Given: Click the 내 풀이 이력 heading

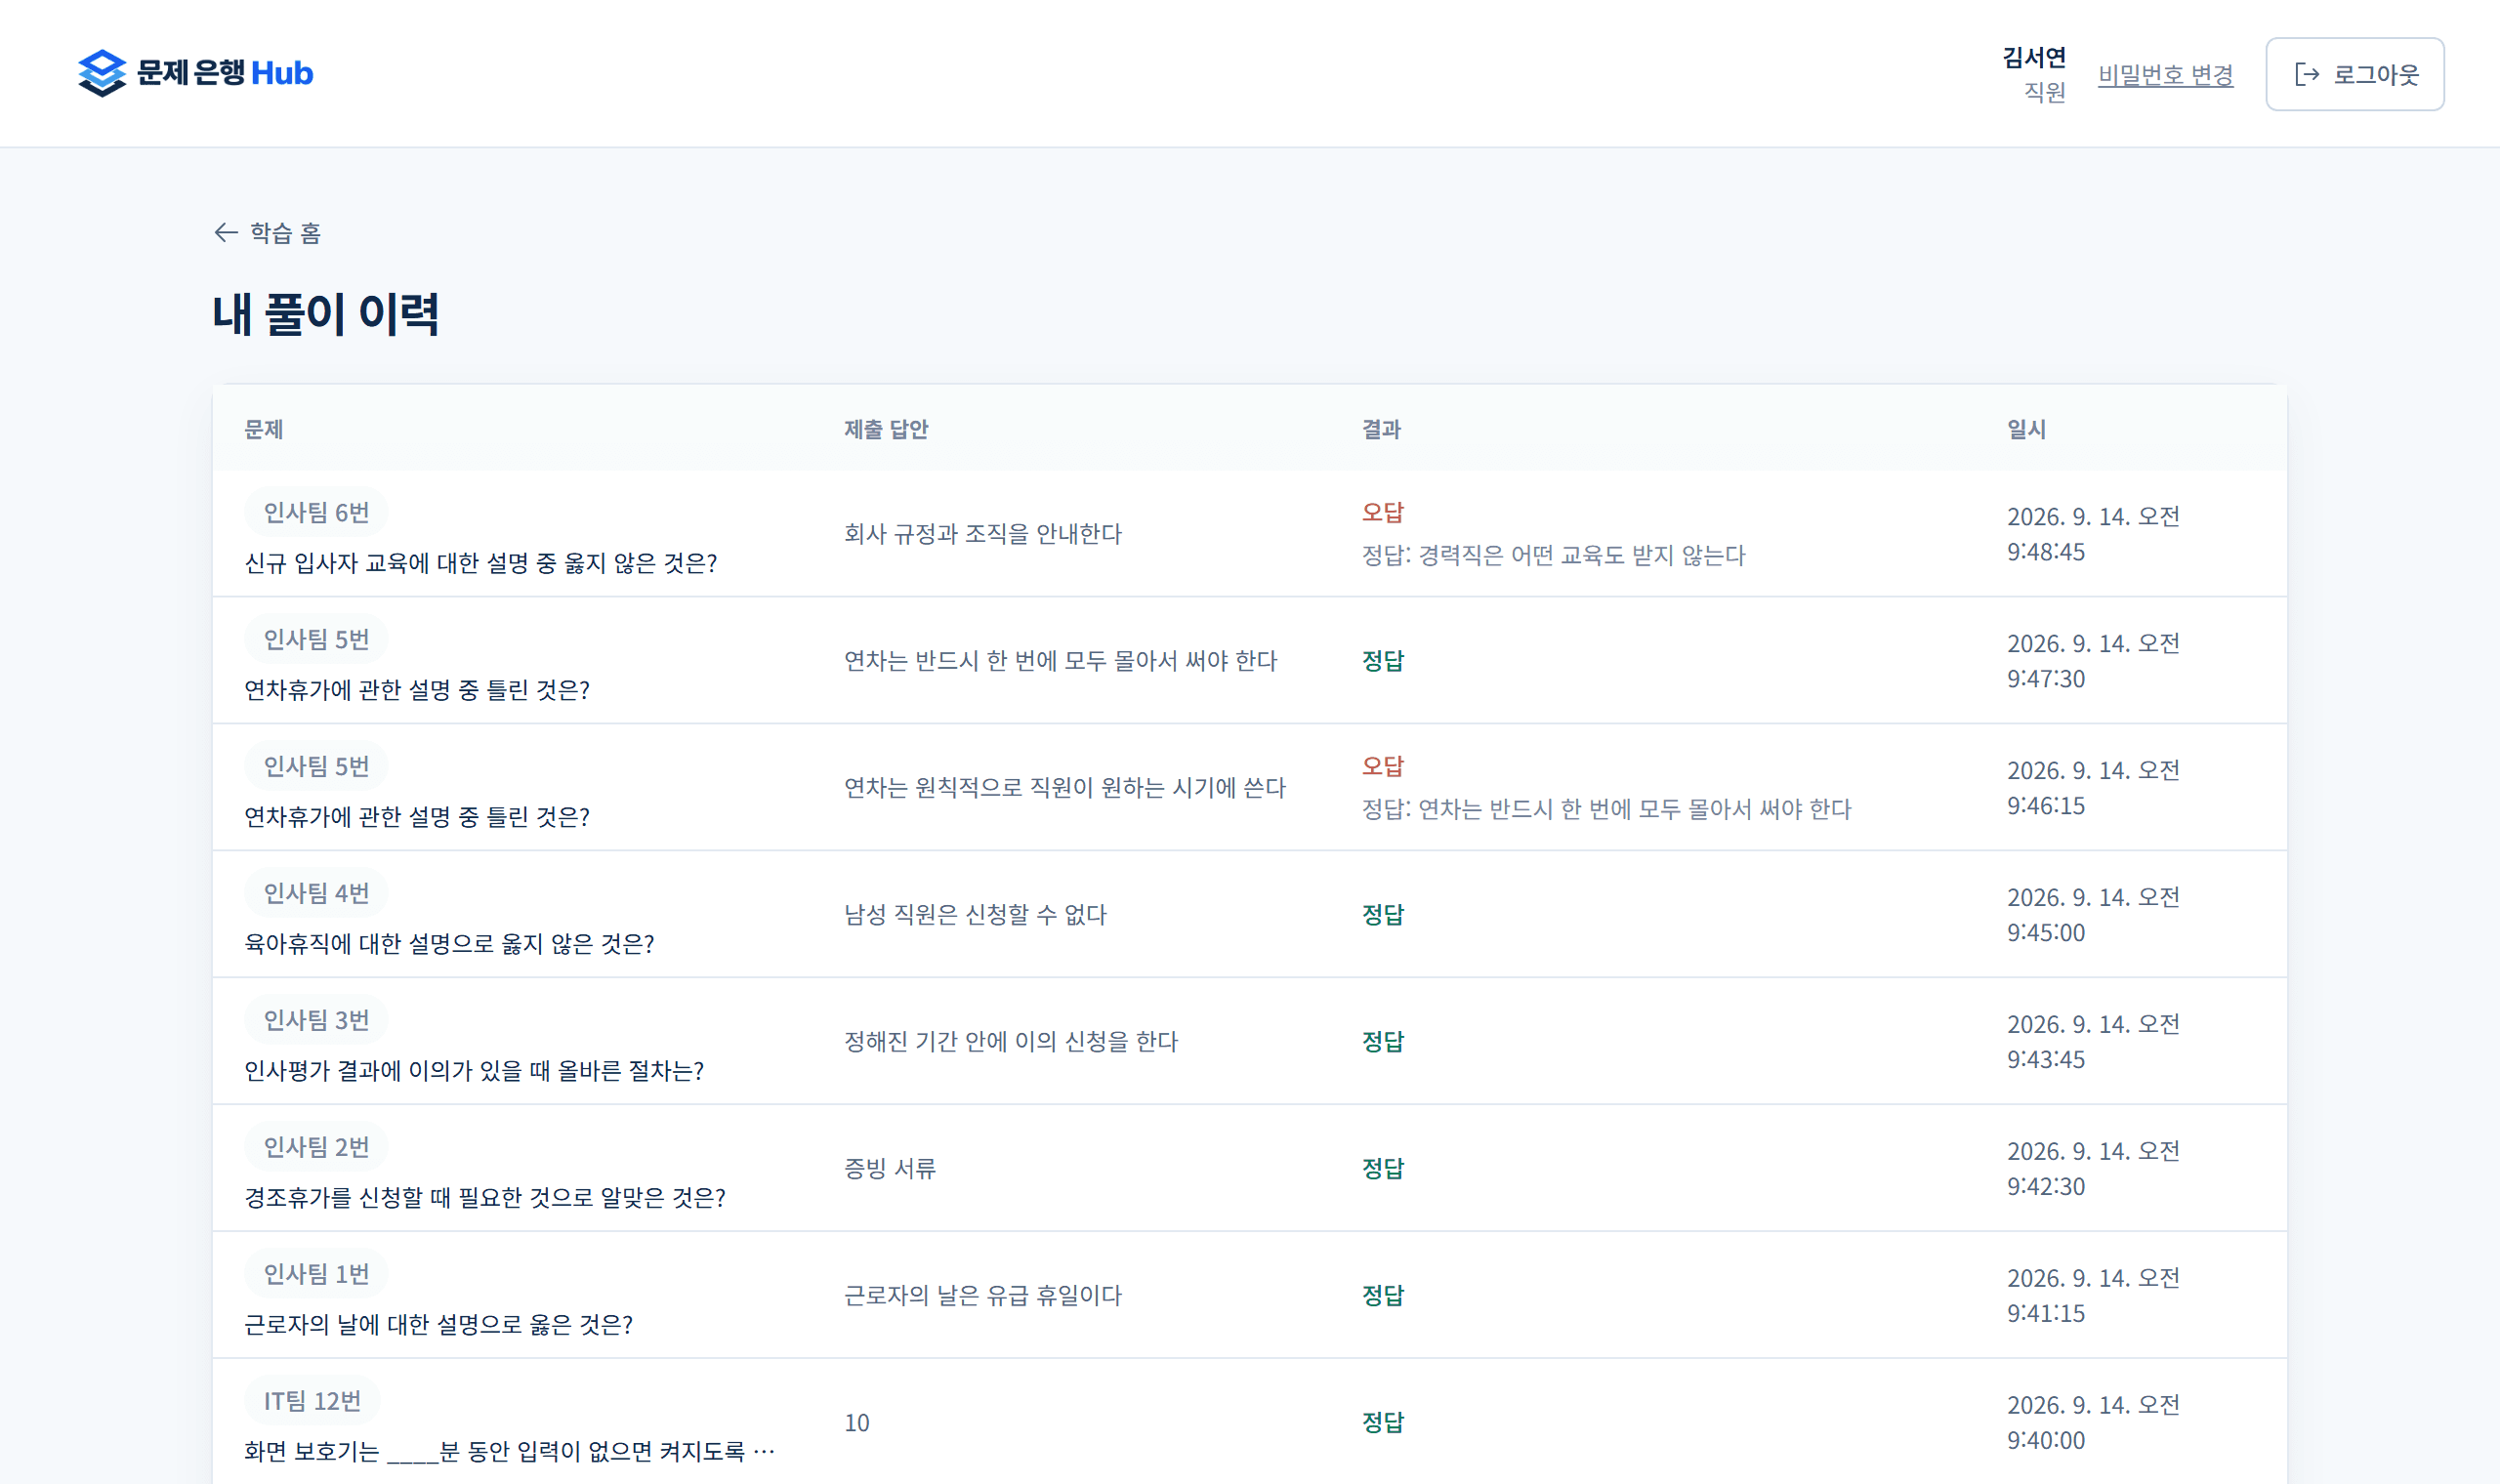Looking at the screenshot, I should [x=326, y=314].
